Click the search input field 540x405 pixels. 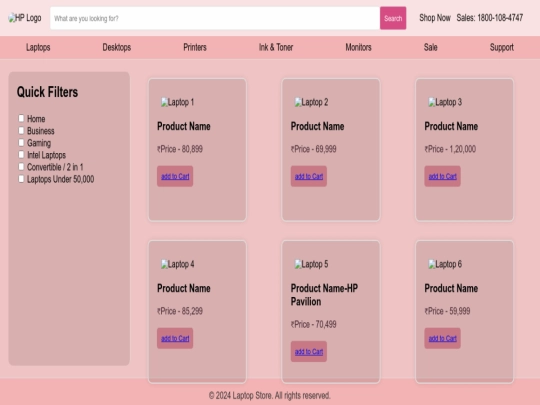pos(215,18)
